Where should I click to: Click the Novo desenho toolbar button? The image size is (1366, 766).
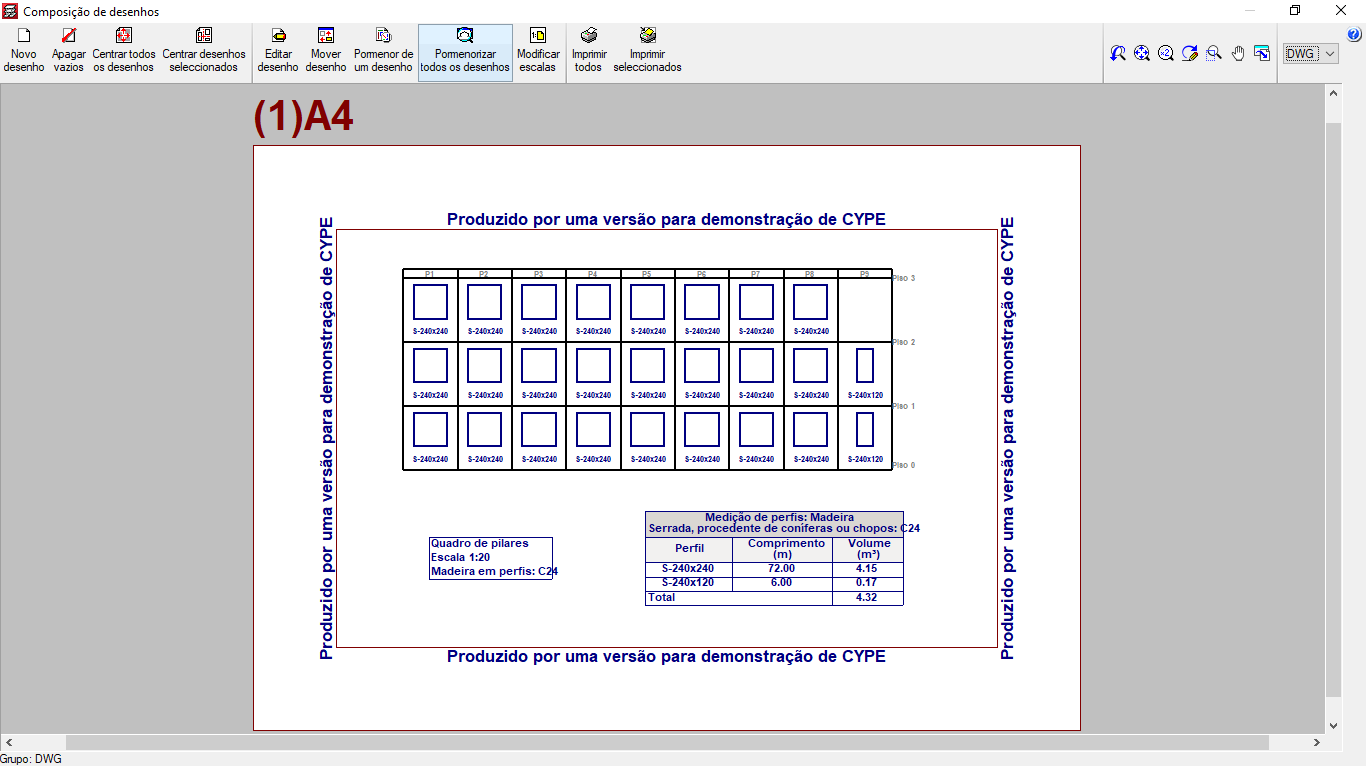[24, 52]
